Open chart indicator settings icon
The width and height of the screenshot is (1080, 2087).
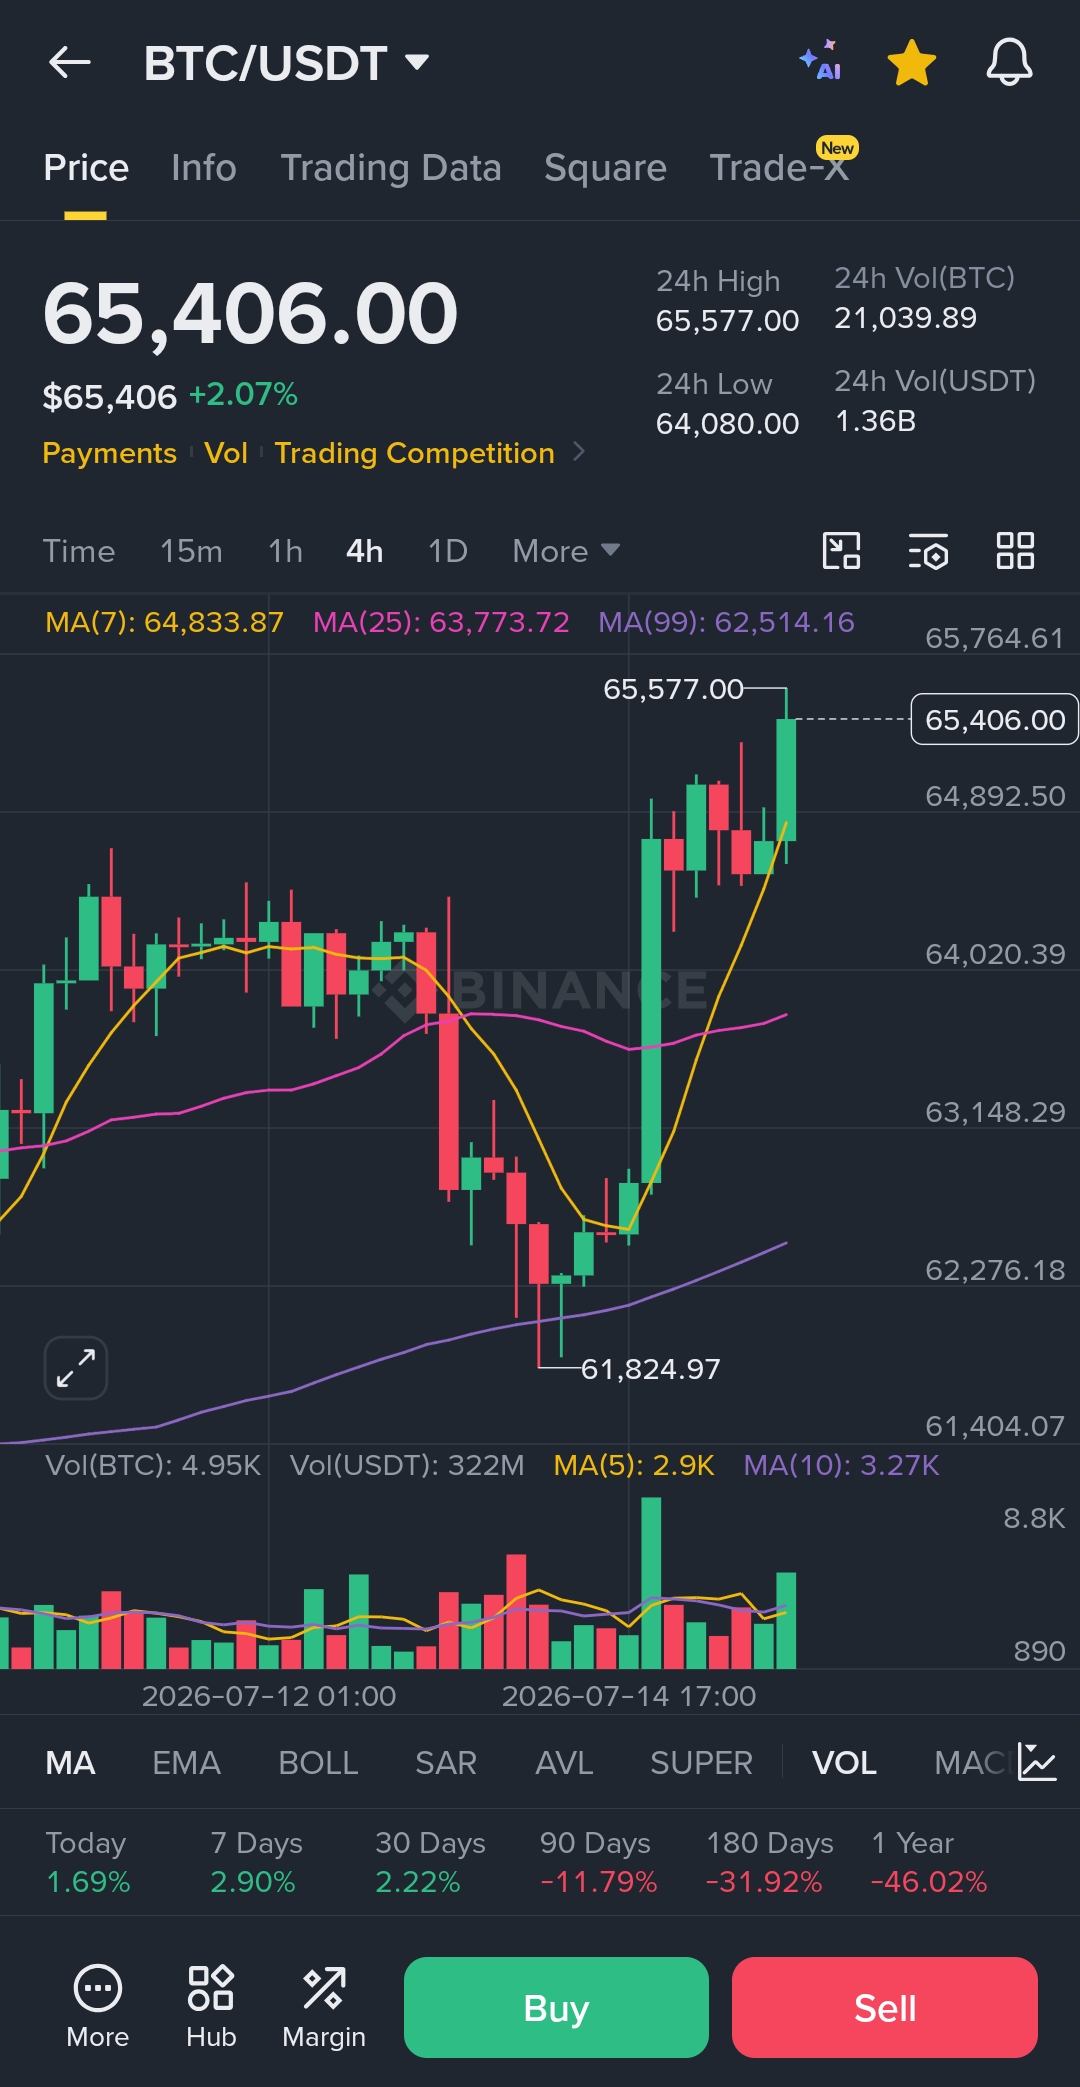[x=928, y=551]
